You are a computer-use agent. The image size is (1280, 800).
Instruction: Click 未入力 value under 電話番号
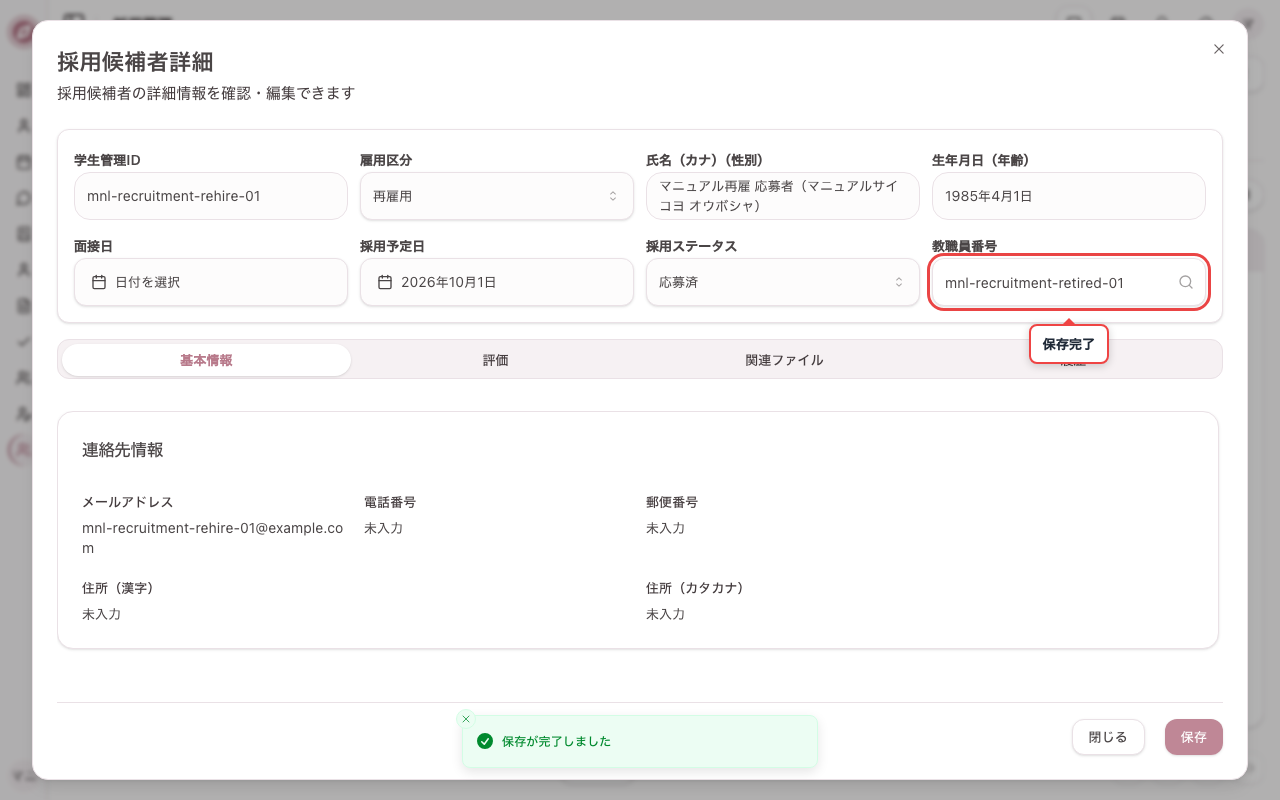[383, 528]
